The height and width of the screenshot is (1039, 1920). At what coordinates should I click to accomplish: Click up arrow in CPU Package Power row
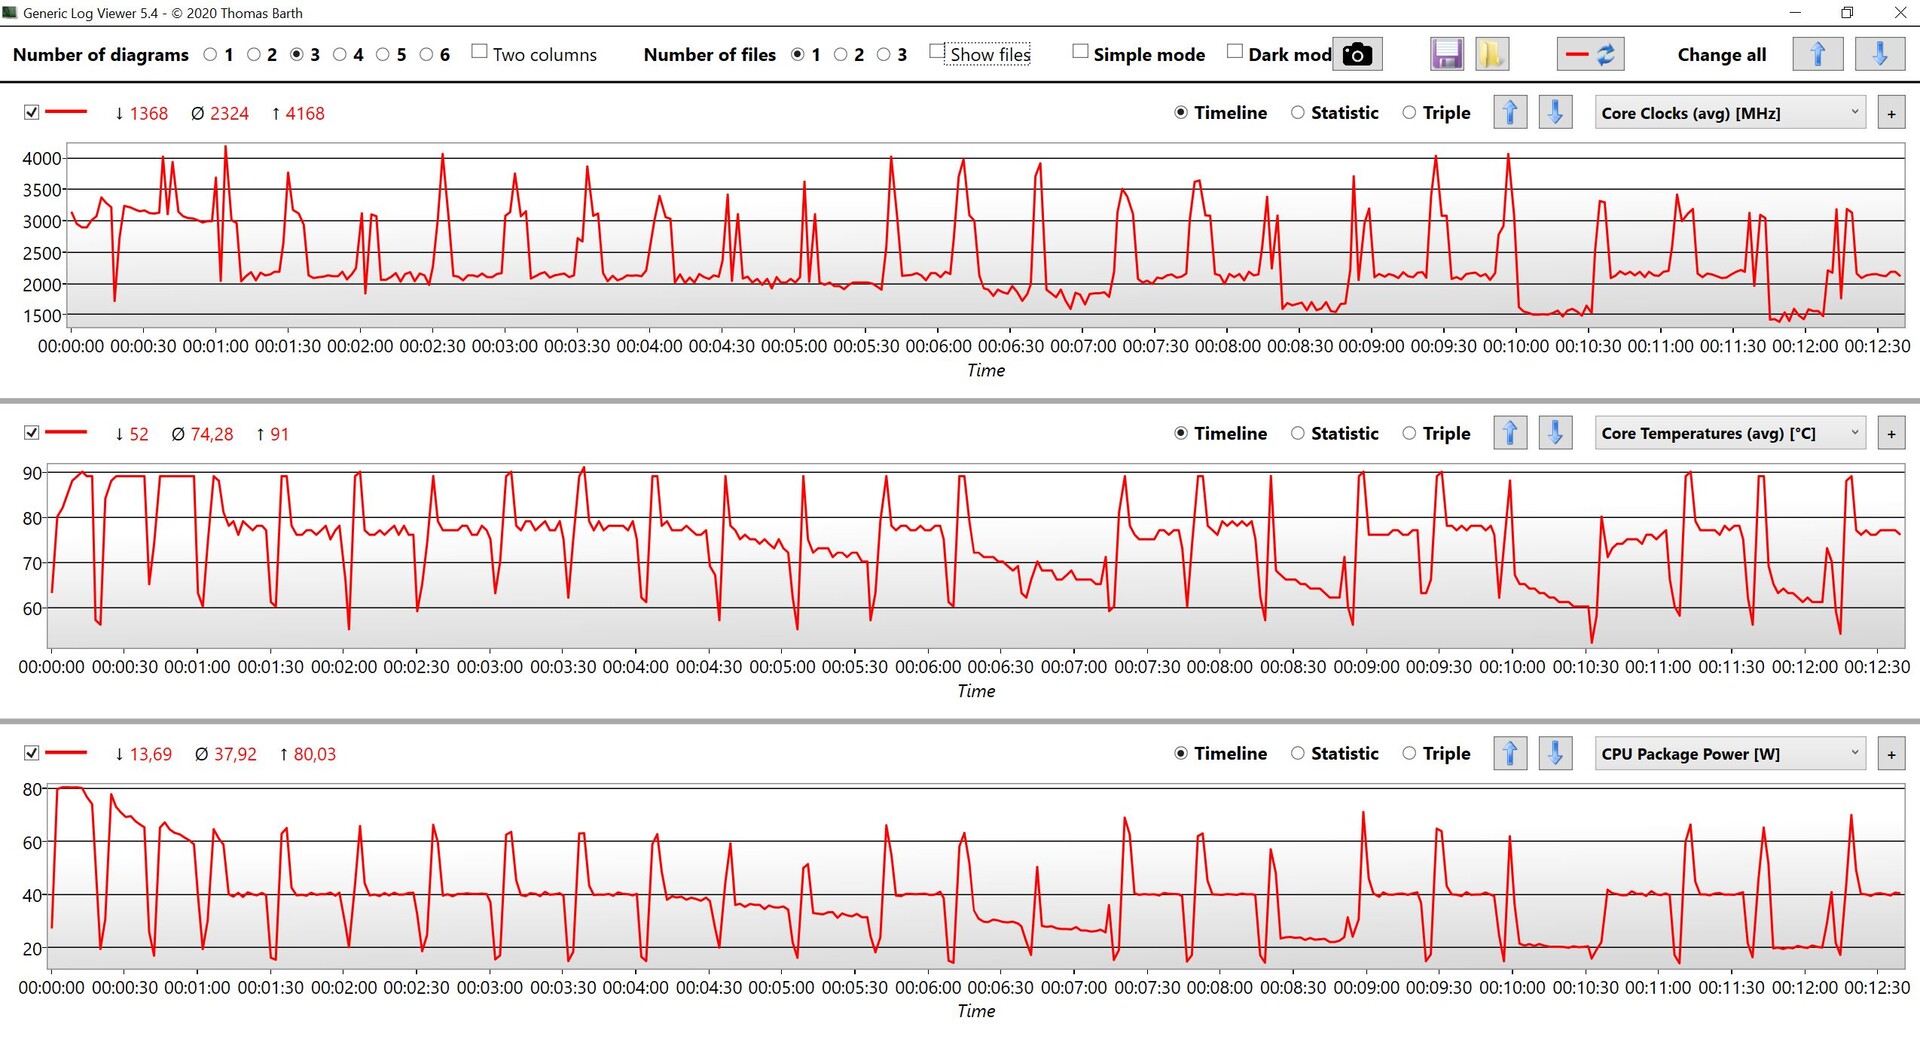coord(1510,753)
